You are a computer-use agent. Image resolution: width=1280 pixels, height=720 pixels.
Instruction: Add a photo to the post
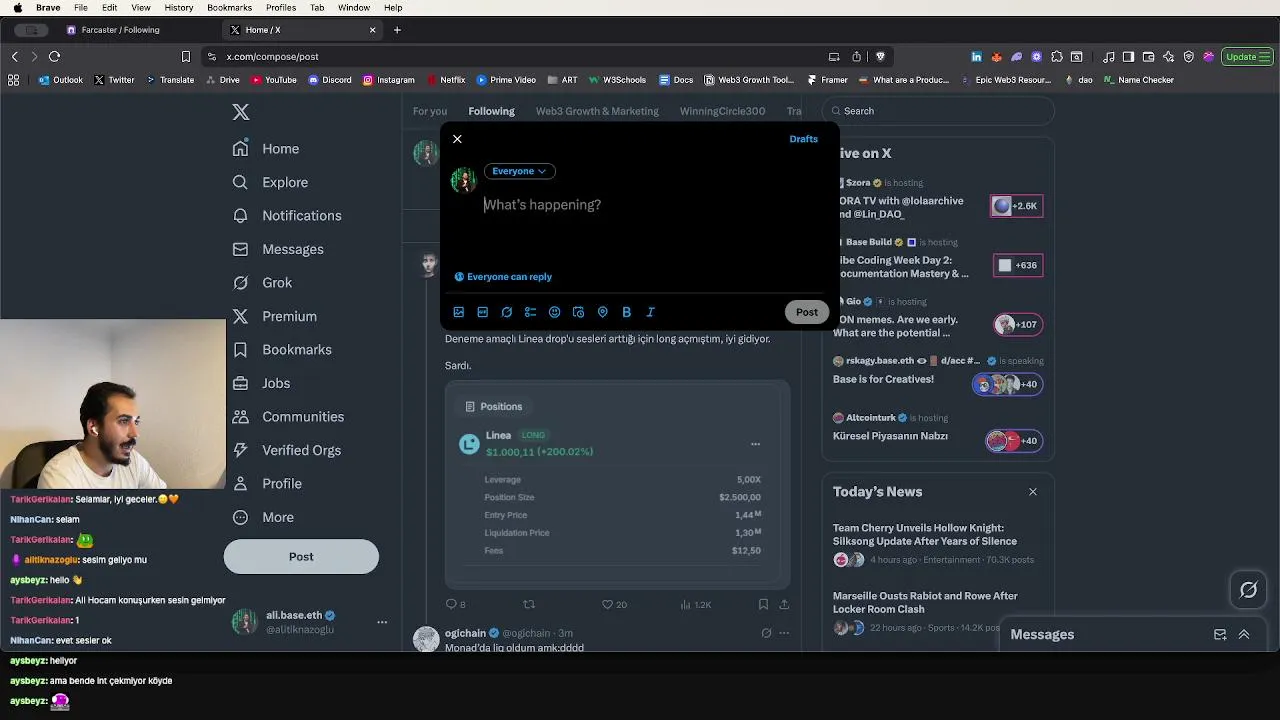459,312
